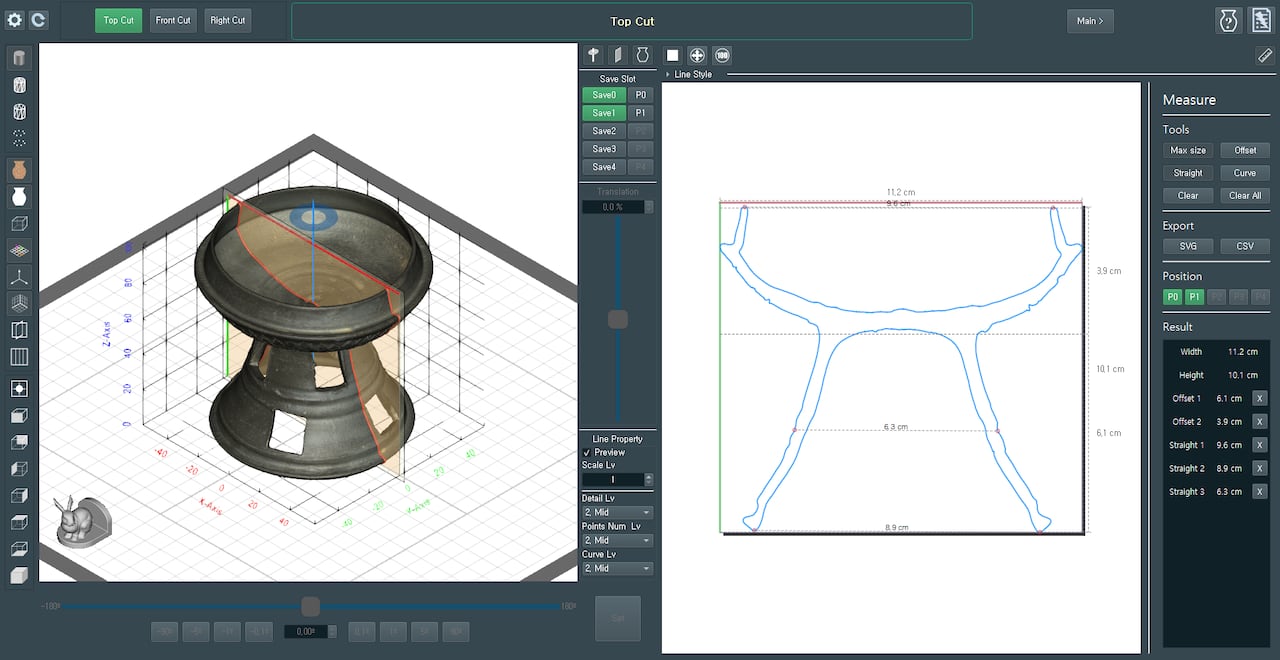
Task: Select the brown textured vase icon
Action: [19, 169]
